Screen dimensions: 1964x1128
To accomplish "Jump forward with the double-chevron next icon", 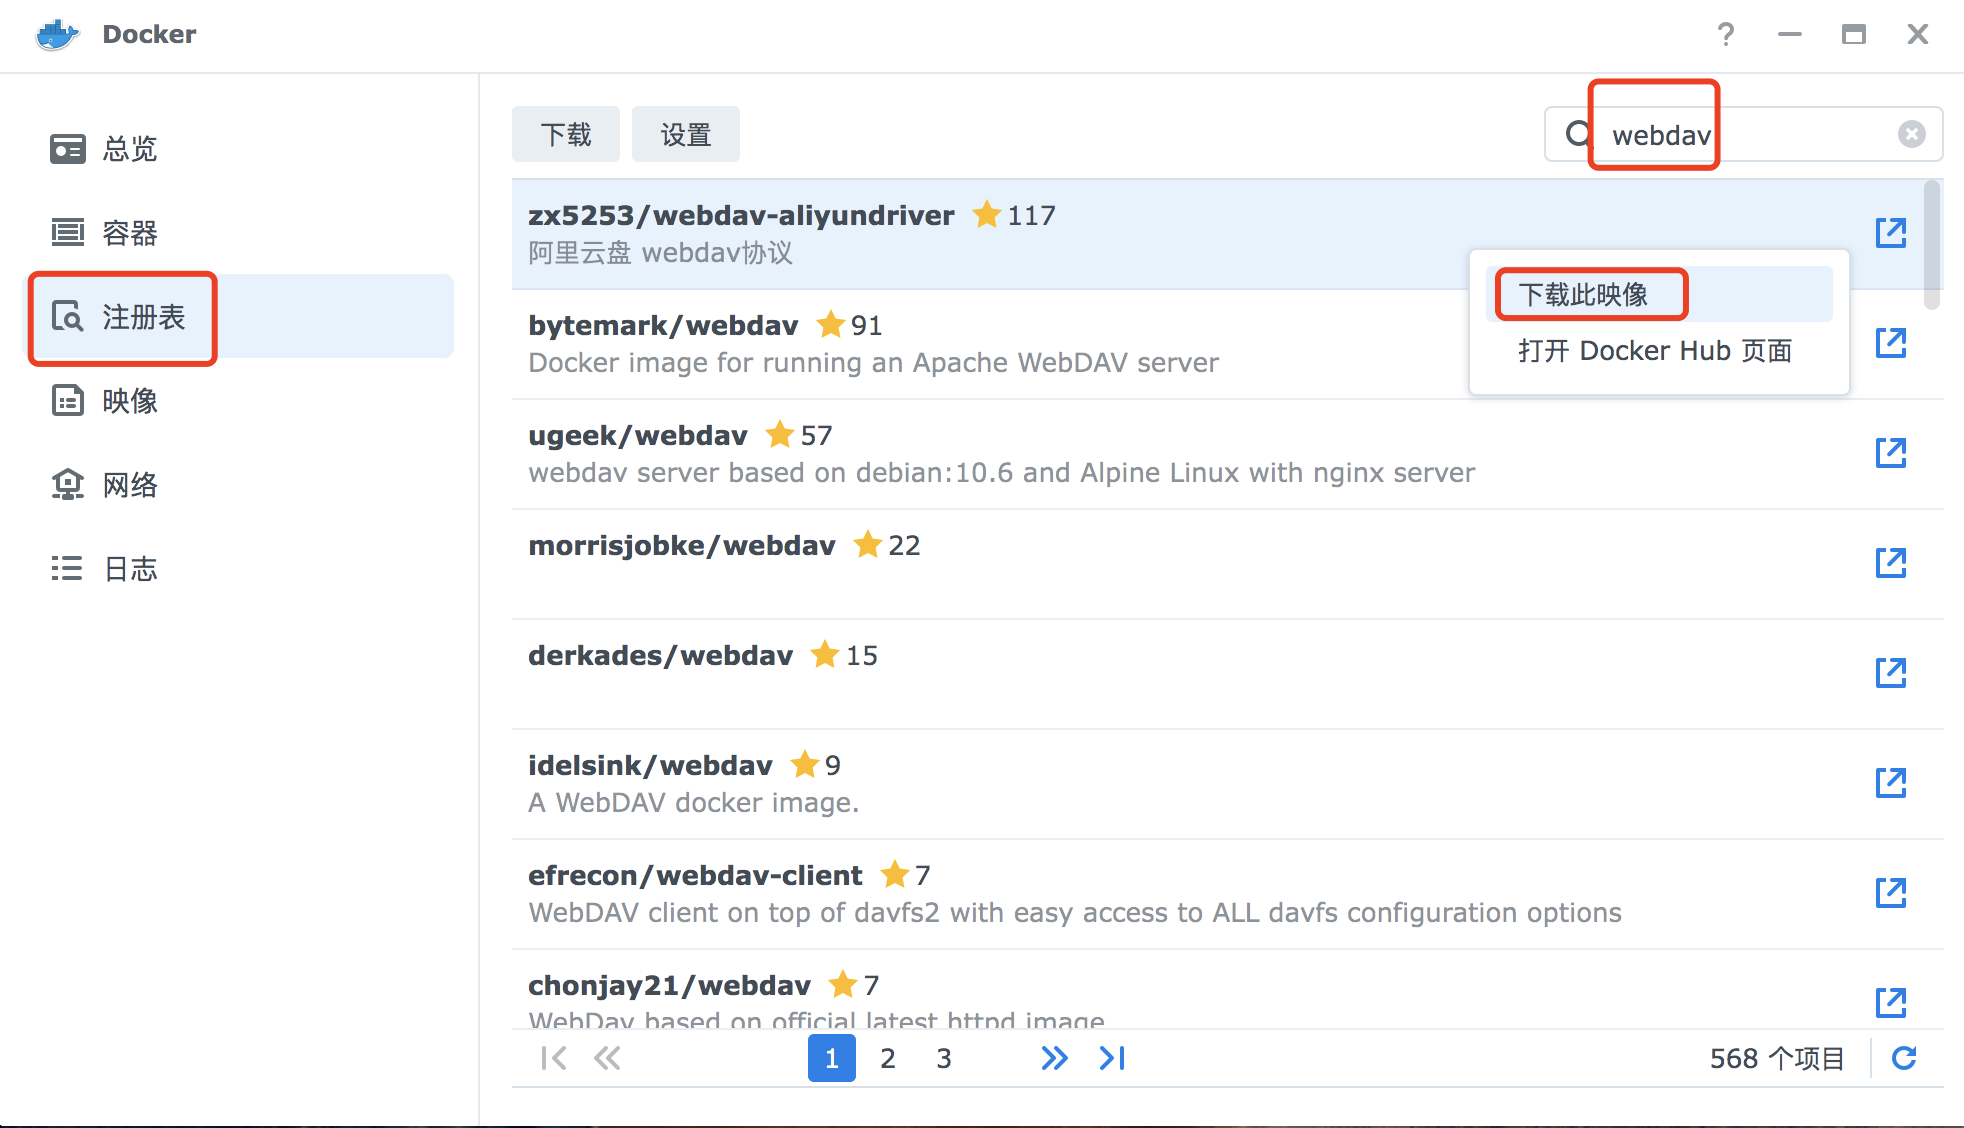I will click(x=1054, y=1058).
